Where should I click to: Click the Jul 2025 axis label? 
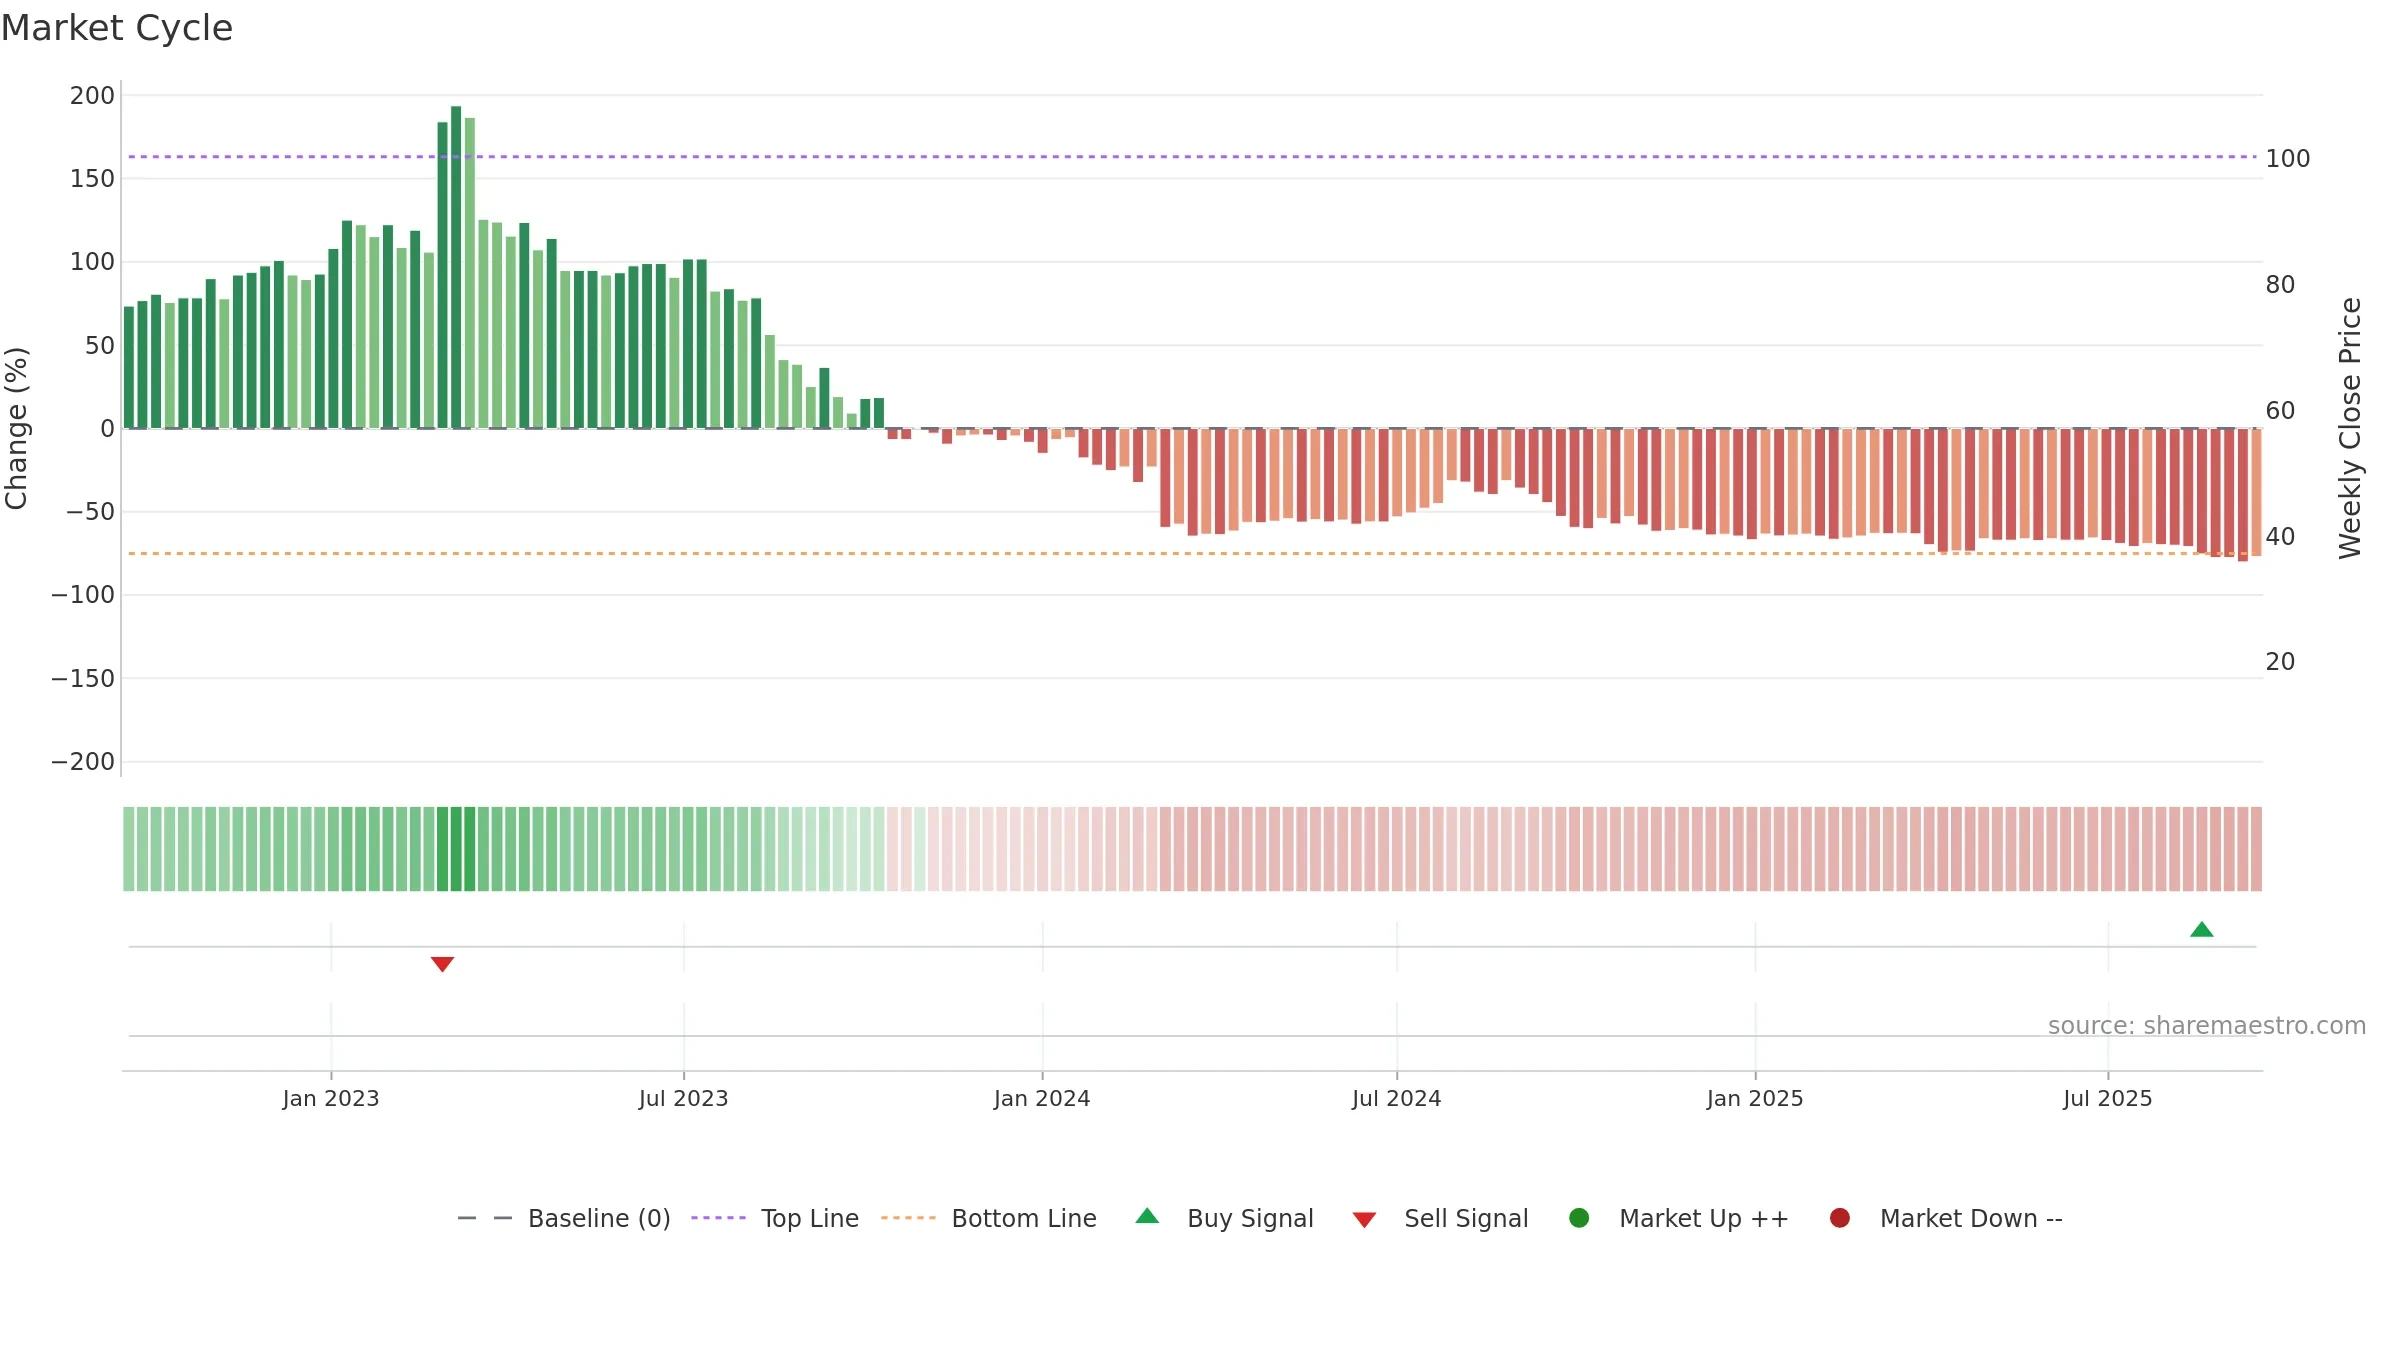[2108, 1098]
